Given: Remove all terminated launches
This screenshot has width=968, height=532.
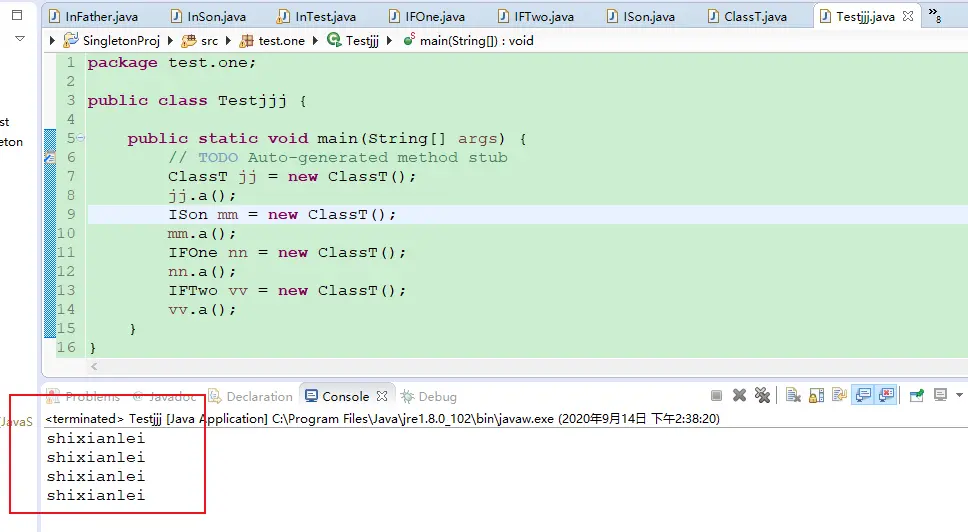Looking at the screenshot, I should coord(762,396).
